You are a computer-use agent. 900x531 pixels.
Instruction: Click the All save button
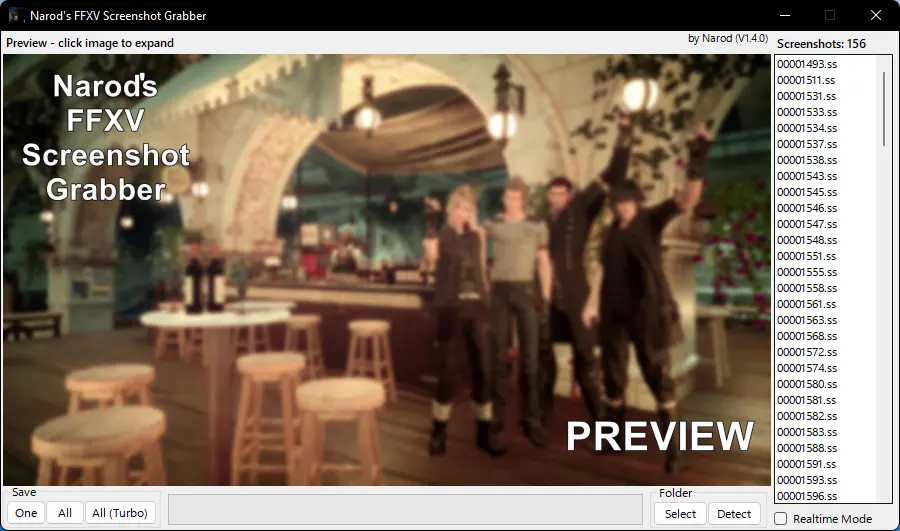tap(65, 513)
